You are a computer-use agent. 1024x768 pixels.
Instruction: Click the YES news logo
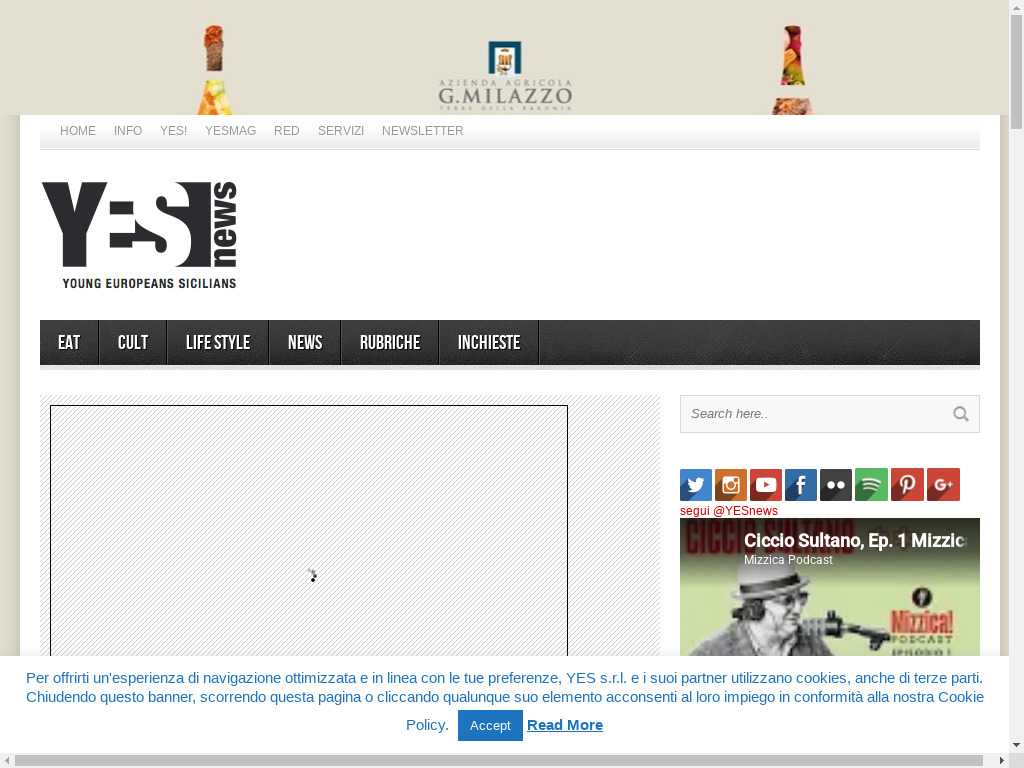(139, 235)
